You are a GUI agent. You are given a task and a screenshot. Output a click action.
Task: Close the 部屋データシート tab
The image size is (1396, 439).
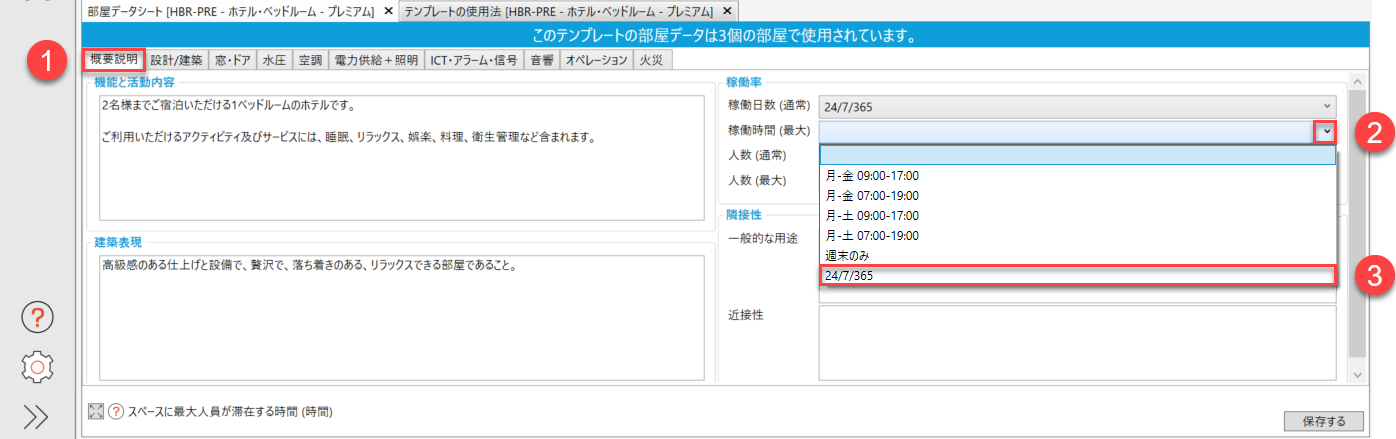tap(388, 11)
